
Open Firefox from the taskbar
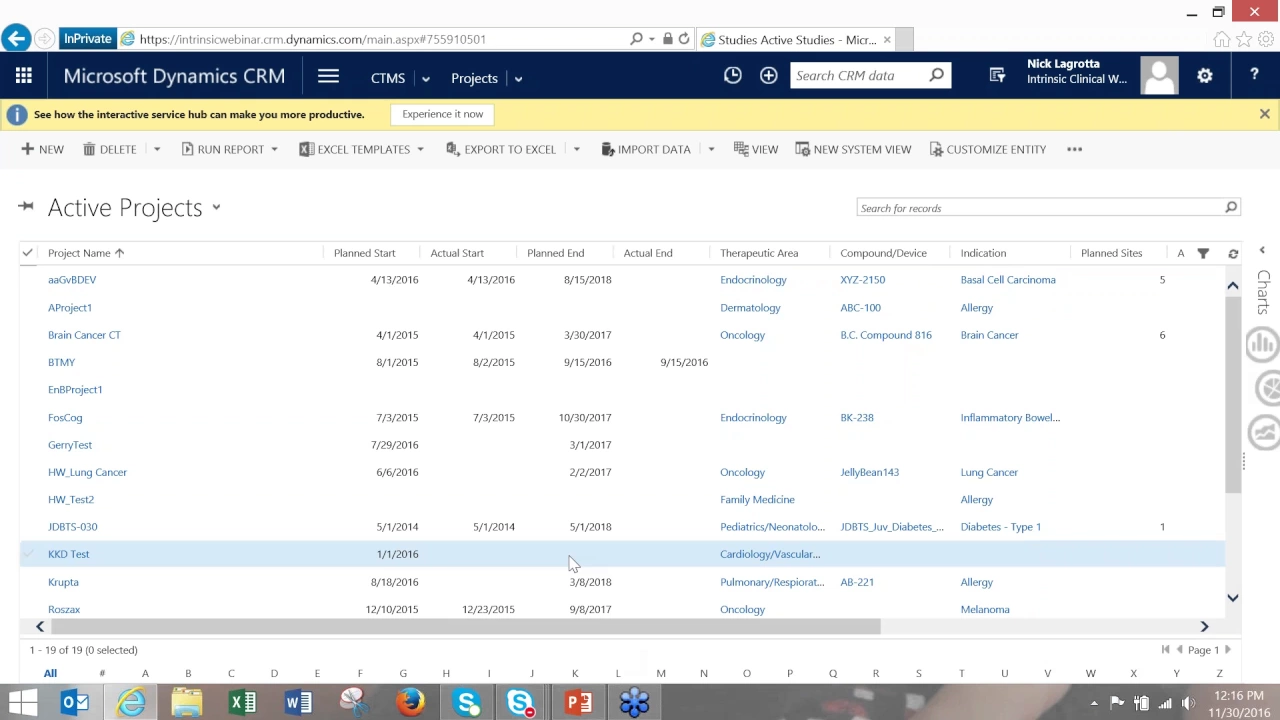point(410,703)
